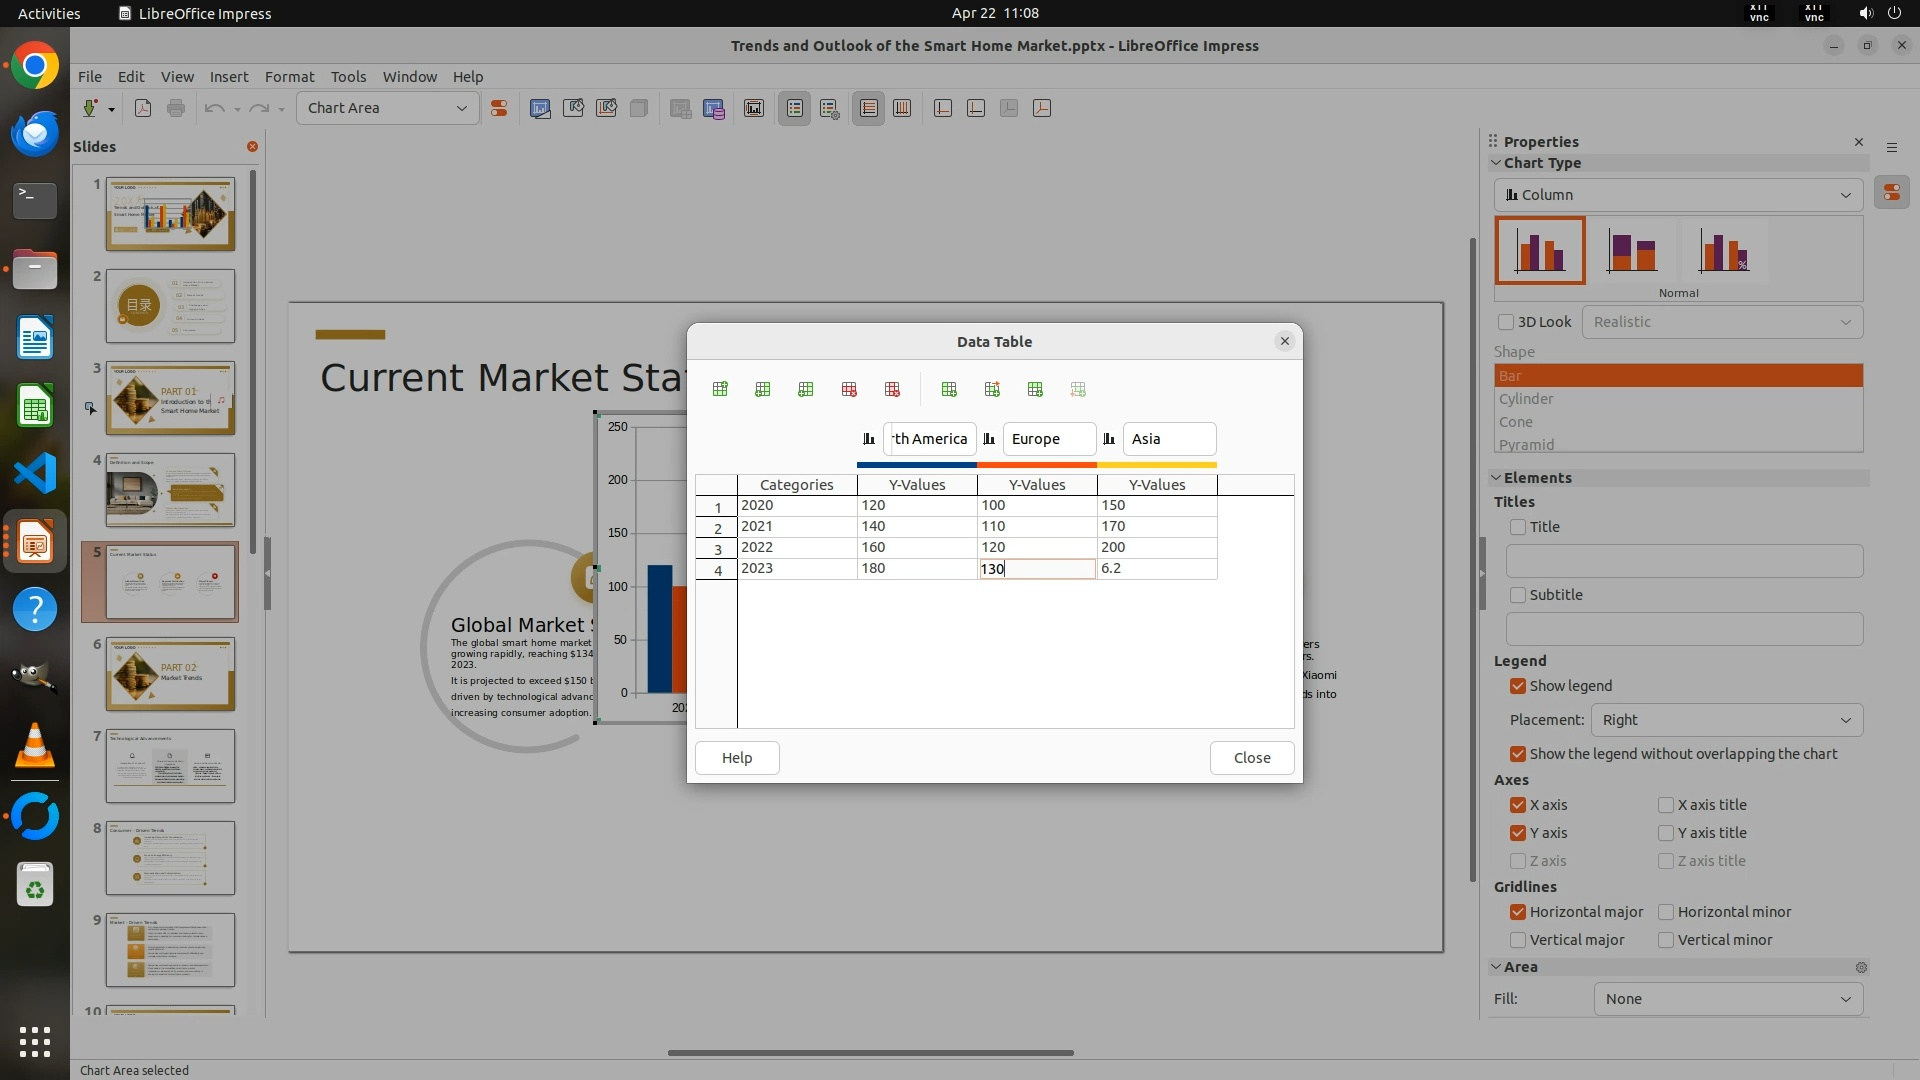Click the Delete Series icon

point(892,390)
